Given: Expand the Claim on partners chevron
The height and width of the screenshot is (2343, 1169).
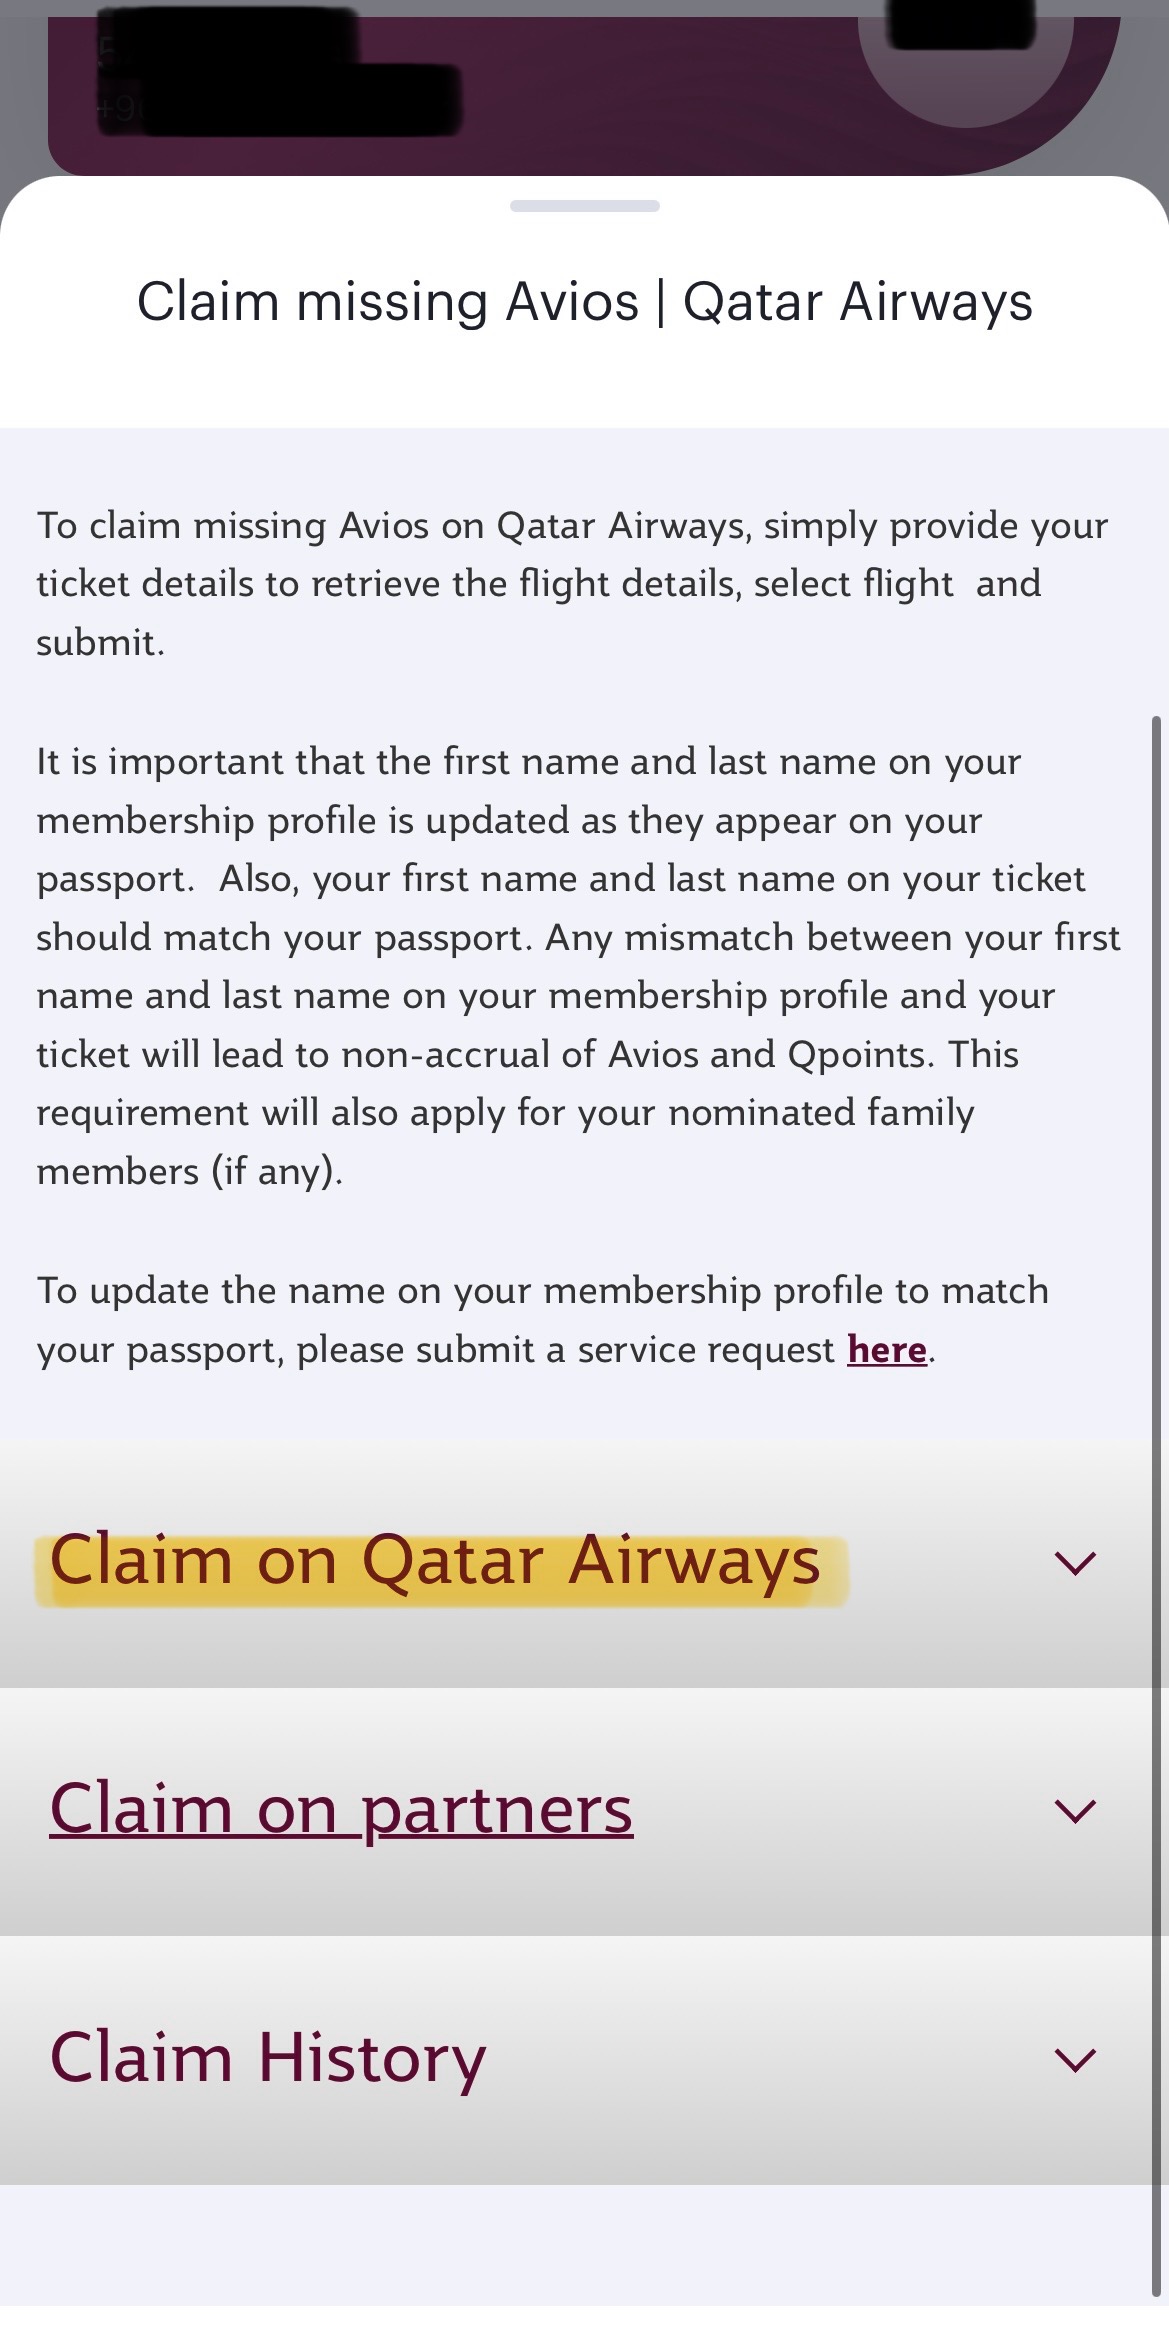Looking at the screenshot, I should coord(1075,1811).
